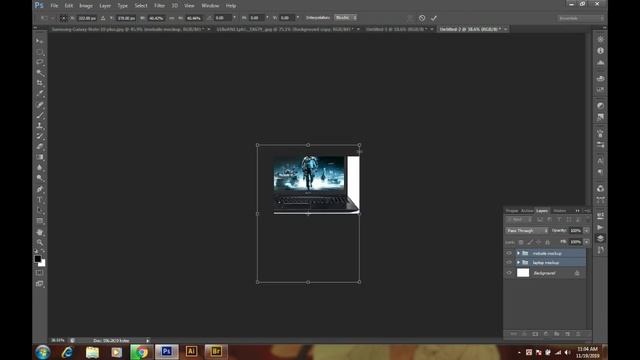Select the Rectangle shape tool

[x=40, y=221]
